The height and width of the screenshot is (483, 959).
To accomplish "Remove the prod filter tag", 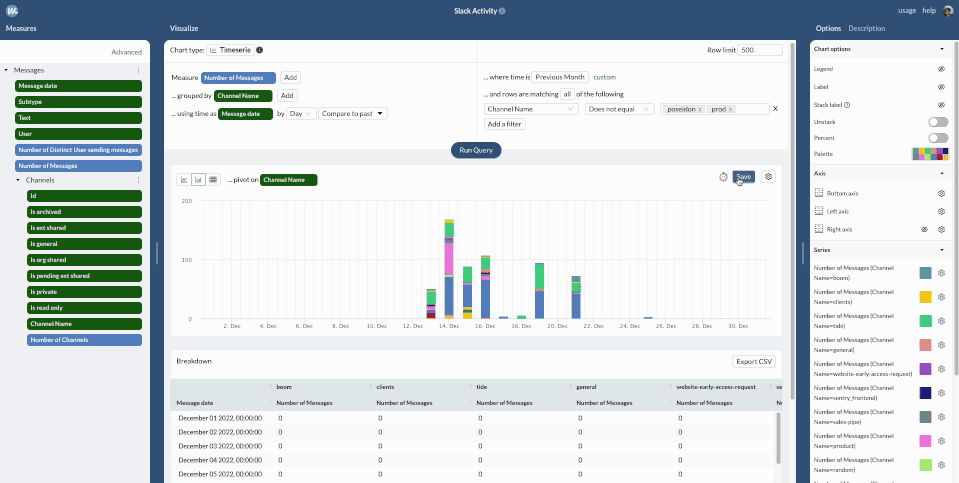I will click(731, 109).
